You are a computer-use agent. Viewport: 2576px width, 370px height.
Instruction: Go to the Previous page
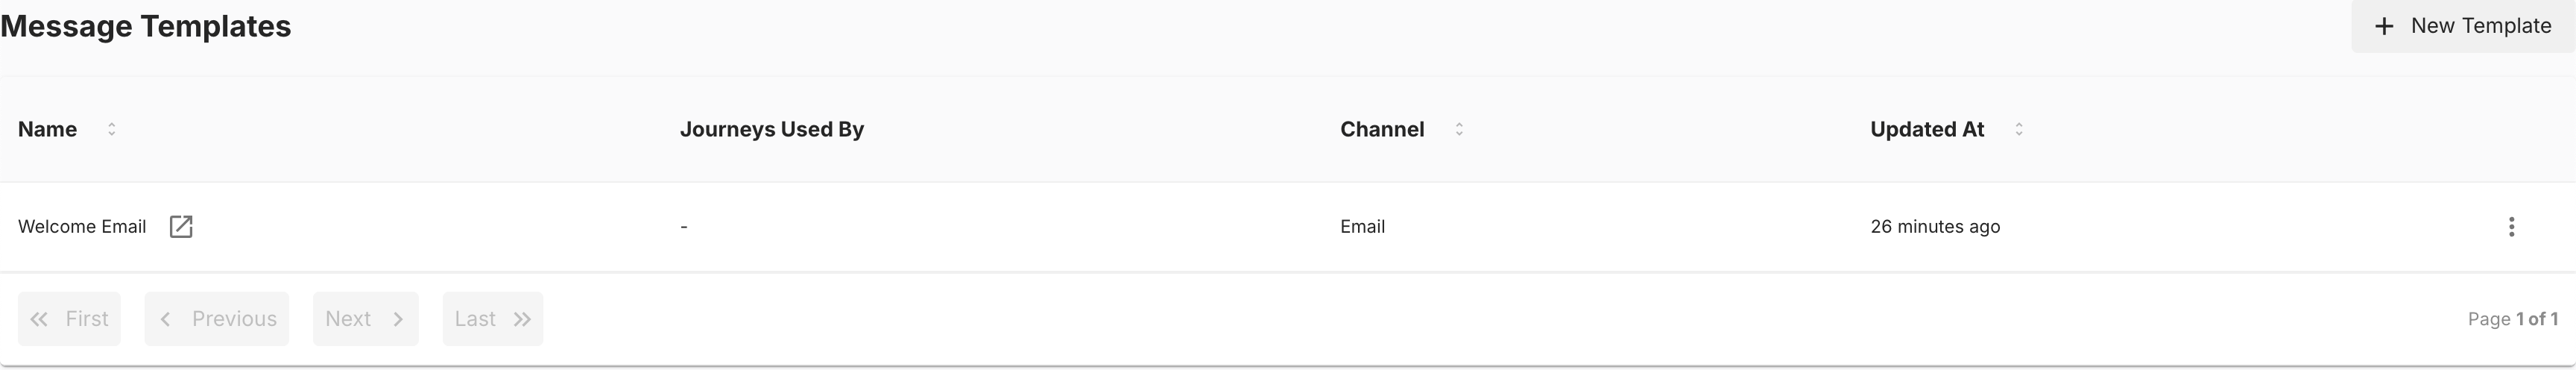tap(217, 319)
